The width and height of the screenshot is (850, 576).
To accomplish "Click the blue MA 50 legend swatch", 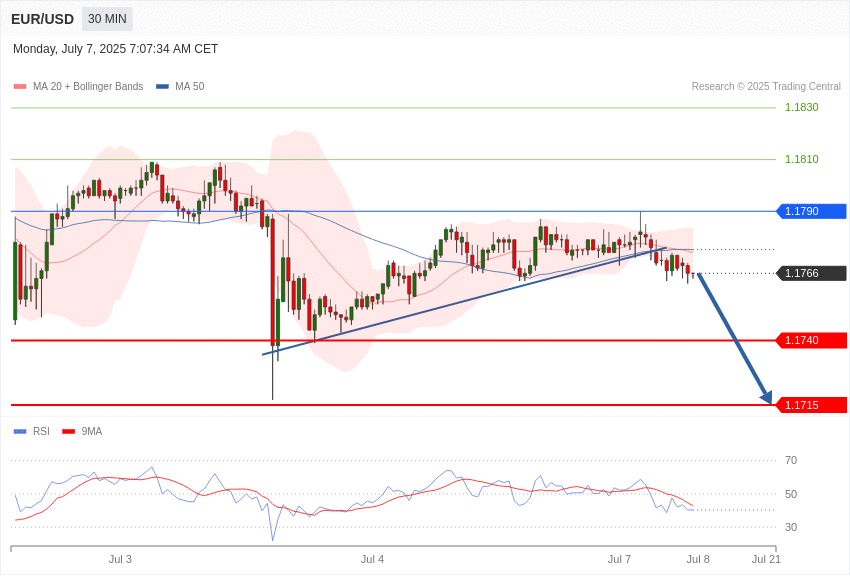I will (x=162, y=87).
